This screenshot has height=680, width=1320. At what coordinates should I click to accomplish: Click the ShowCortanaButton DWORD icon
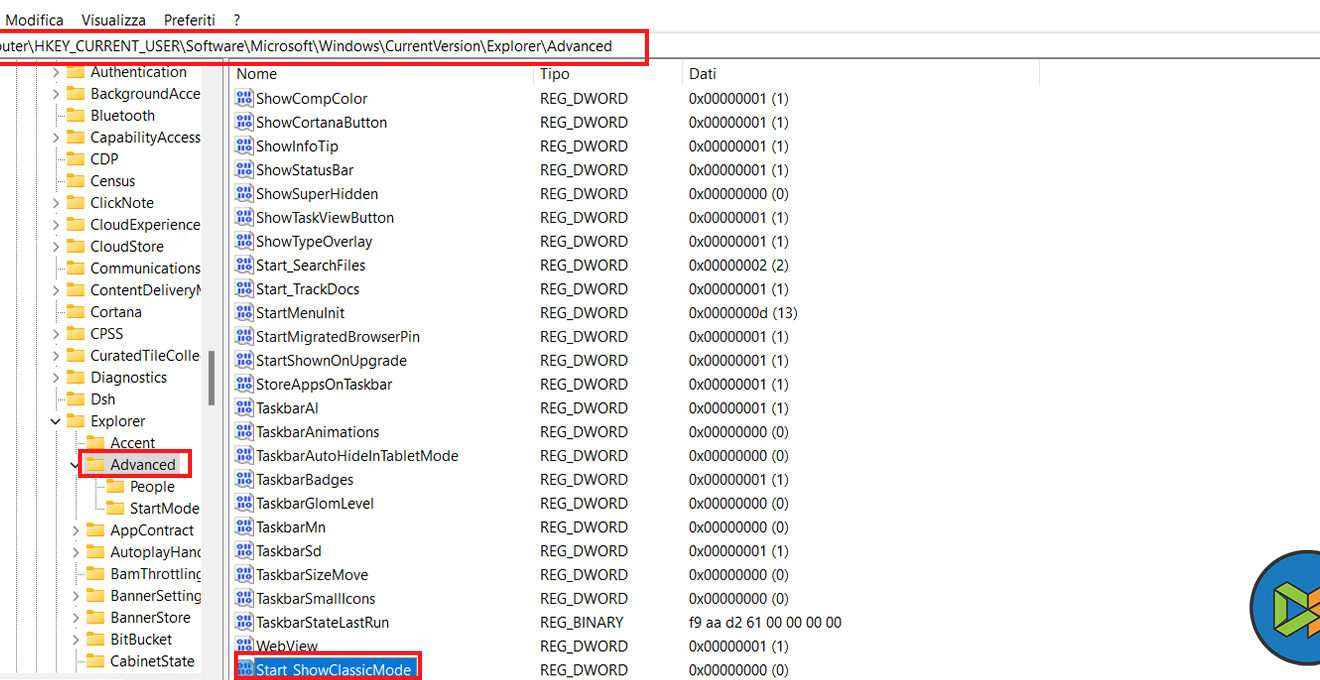point(244,122)
